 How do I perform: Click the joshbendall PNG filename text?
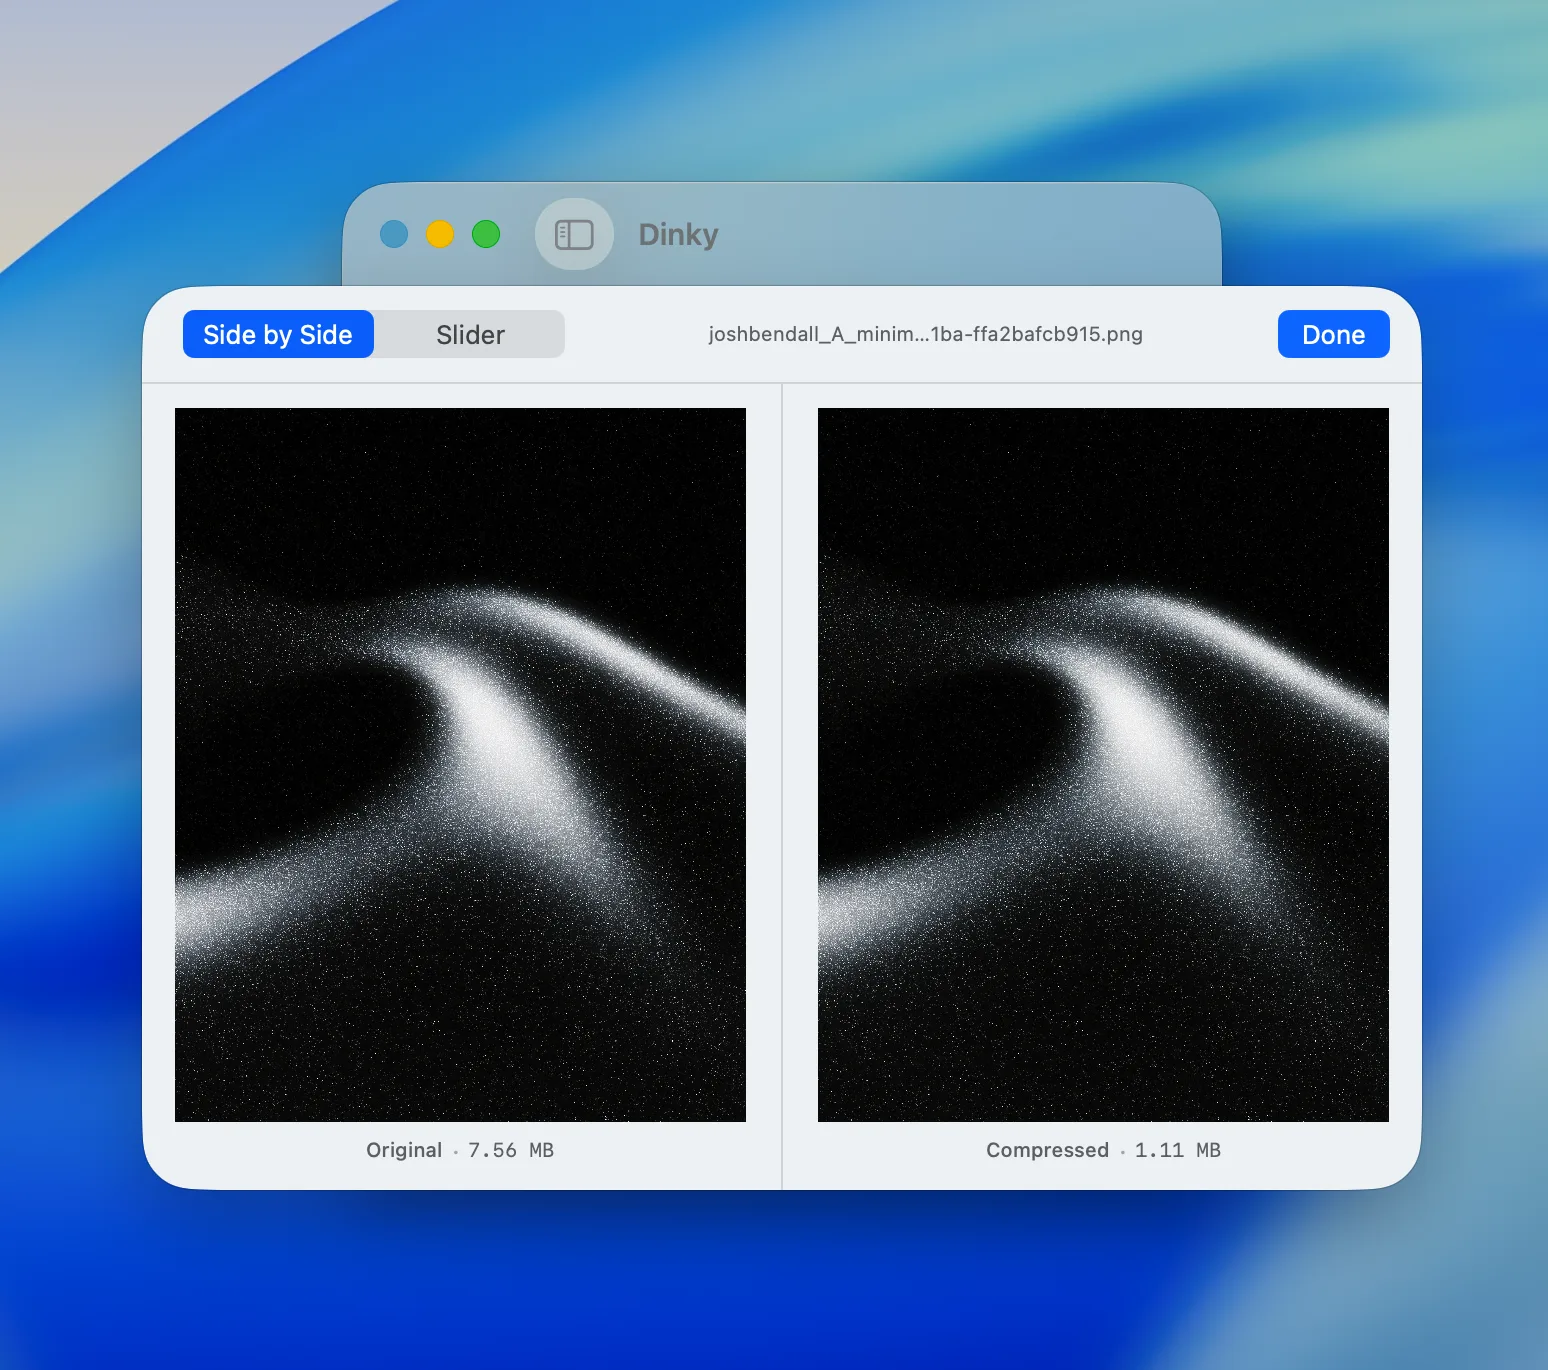pos(925,334)
